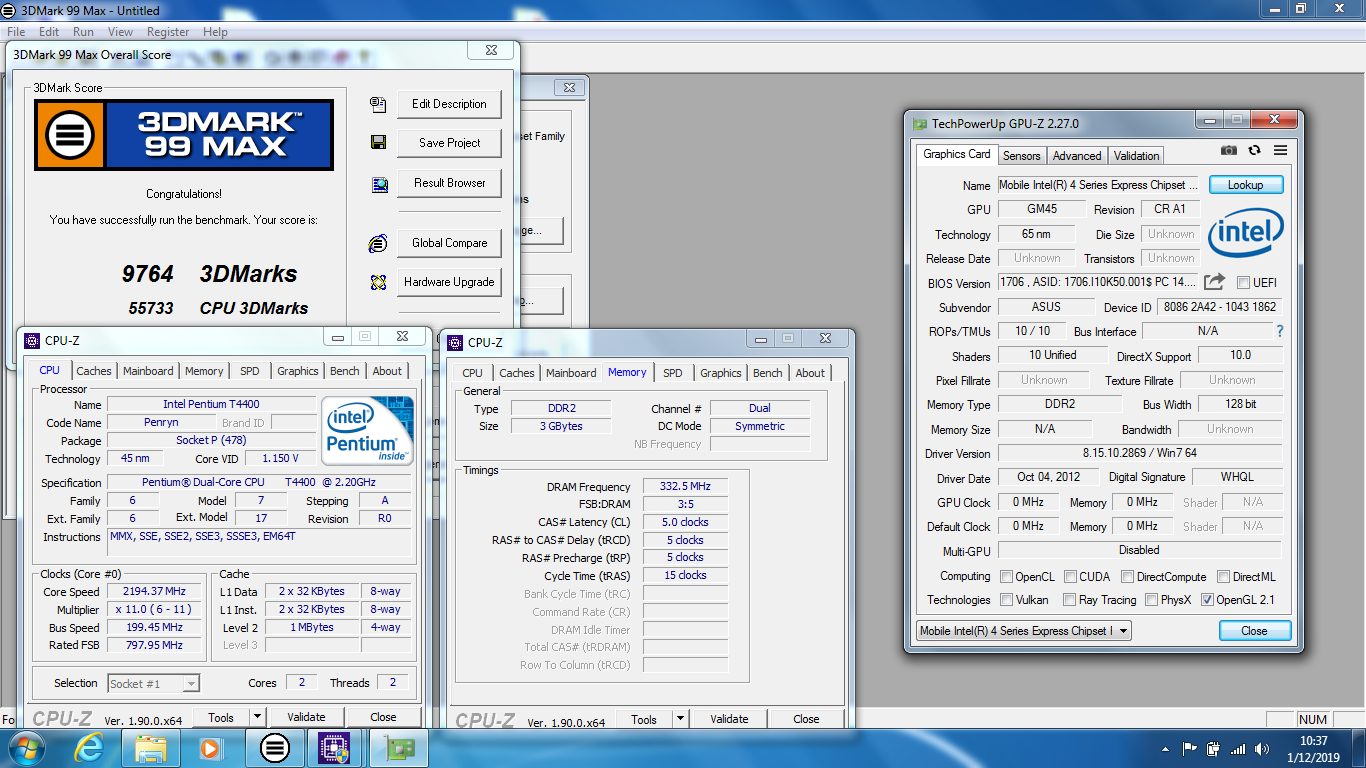Click the network signal tray icon

1238,748
